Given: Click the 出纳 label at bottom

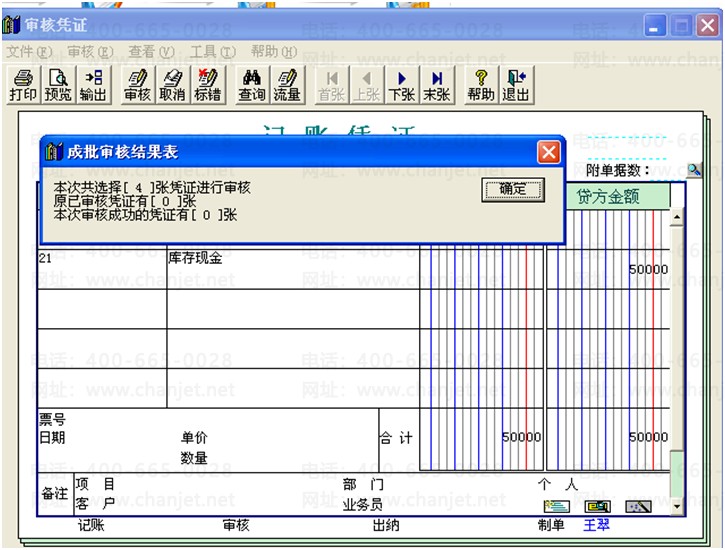Looking at the screenshot, I should [x=386, y=525].
